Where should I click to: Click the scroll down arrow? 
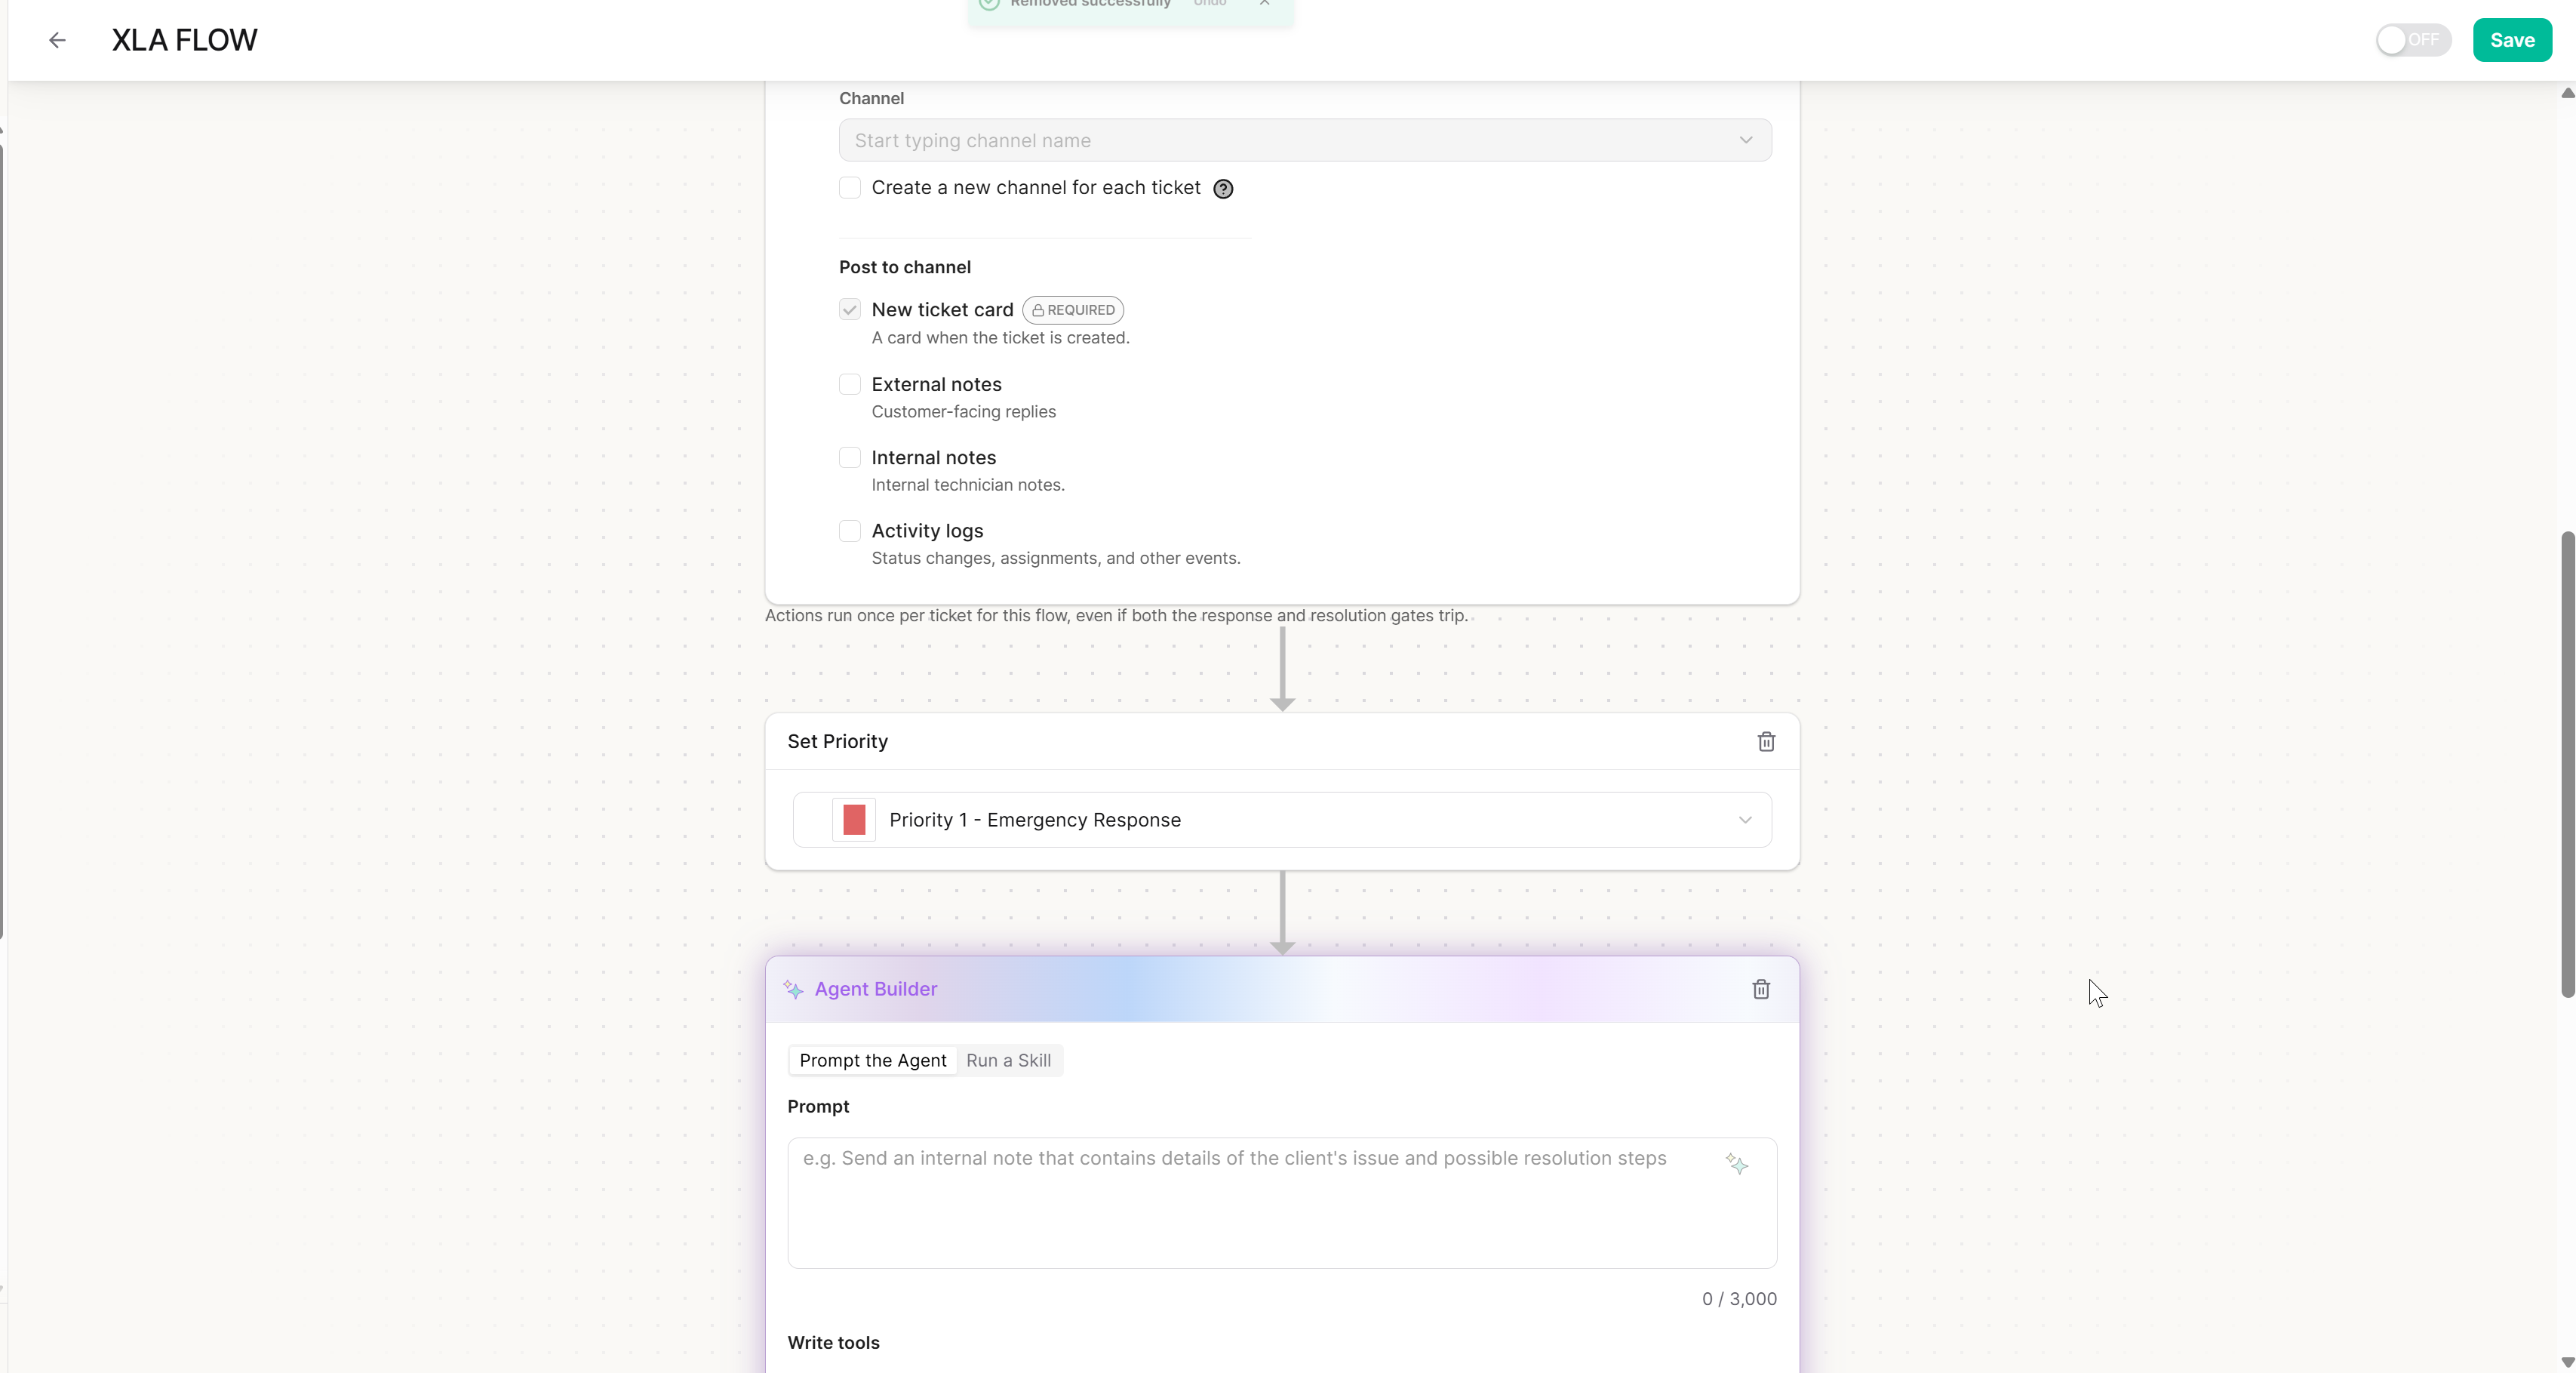[2567, 1362]
